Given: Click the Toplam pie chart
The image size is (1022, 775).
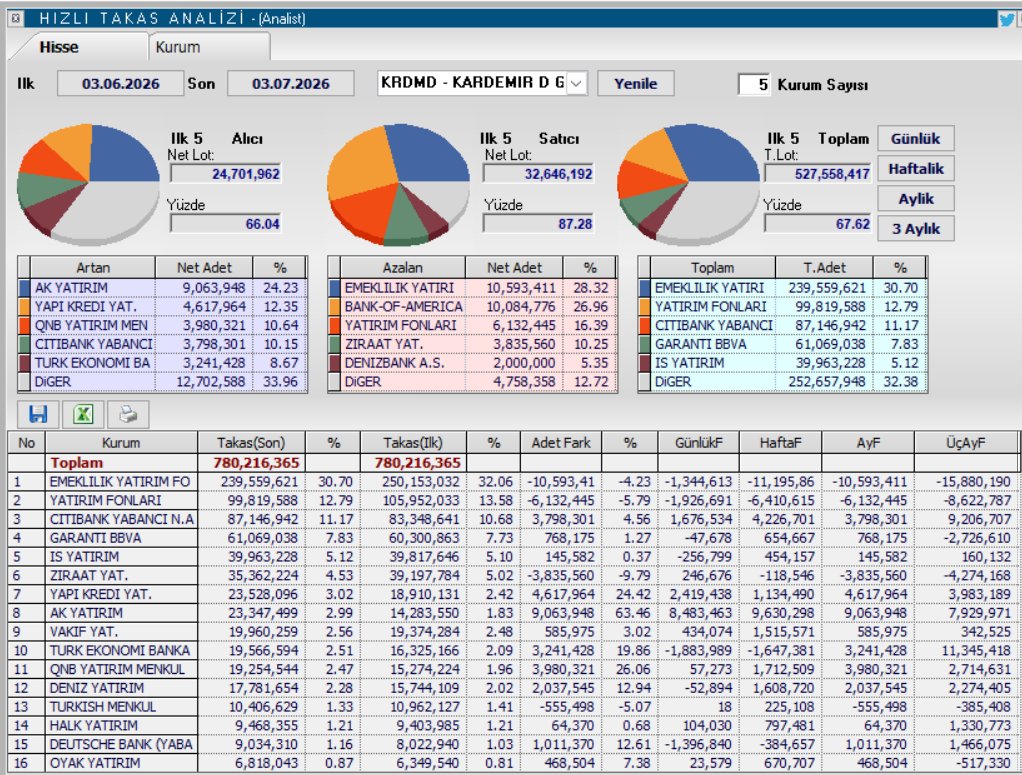Looking at the screenshot, I should pyautogui.click(x=688, y=184).
